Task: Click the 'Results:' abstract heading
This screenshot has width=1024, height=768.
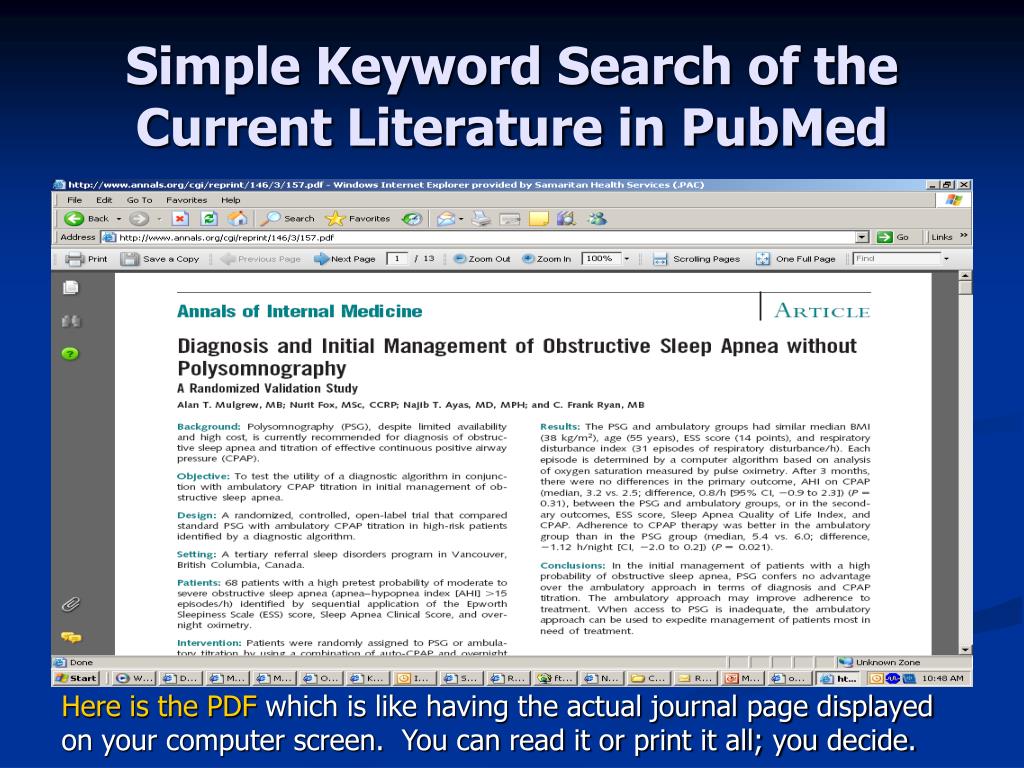Action: pyautogui.click(x=560, y=426)
